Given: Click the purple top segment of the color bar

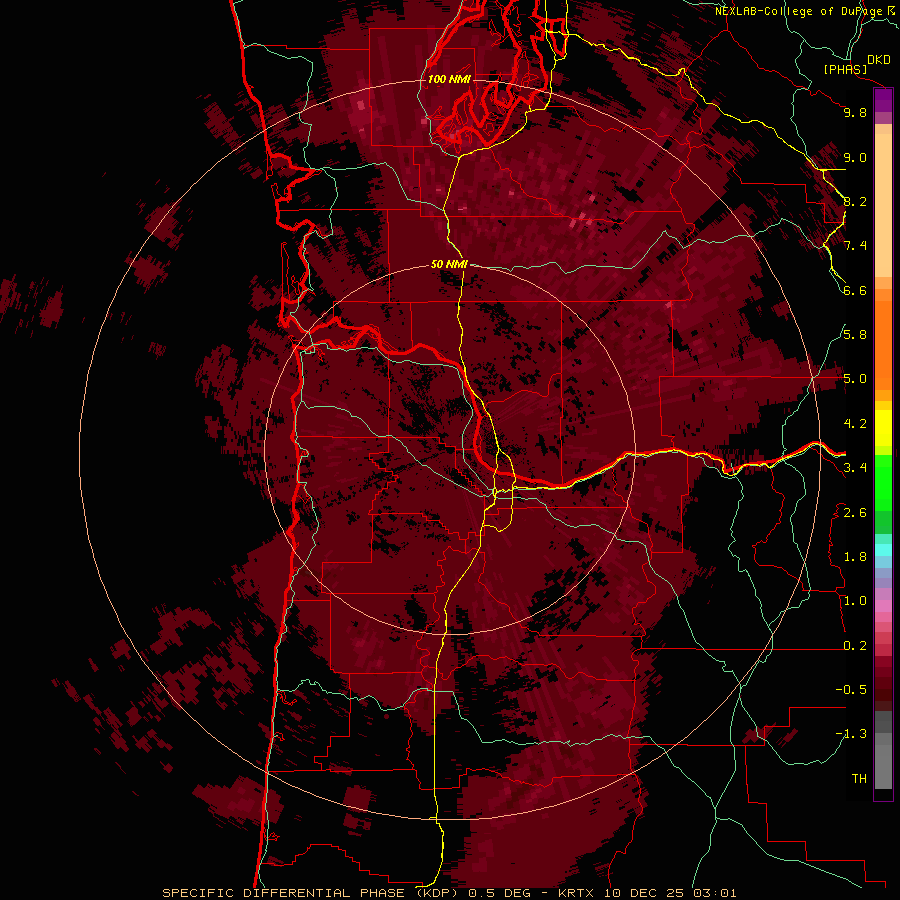Looking at the screenshot, I should click(883, 100).
